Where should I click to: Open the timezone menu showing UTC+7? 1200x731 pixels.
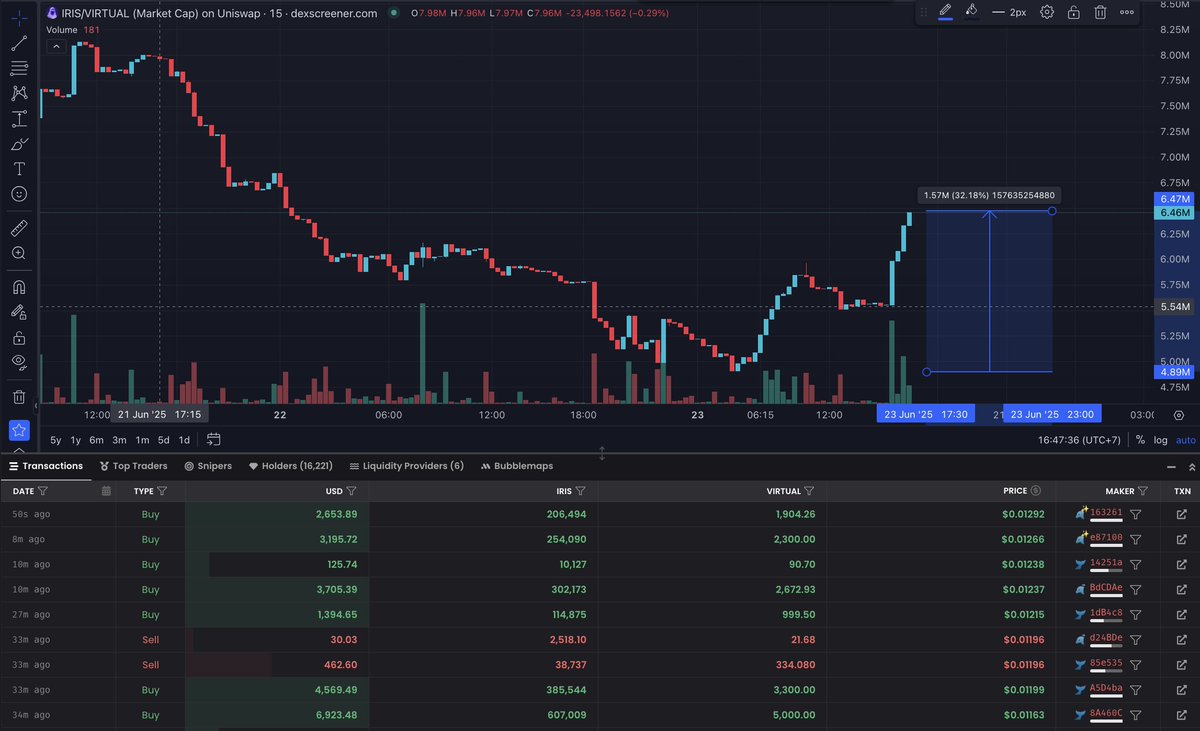[x=1077, y=440]
